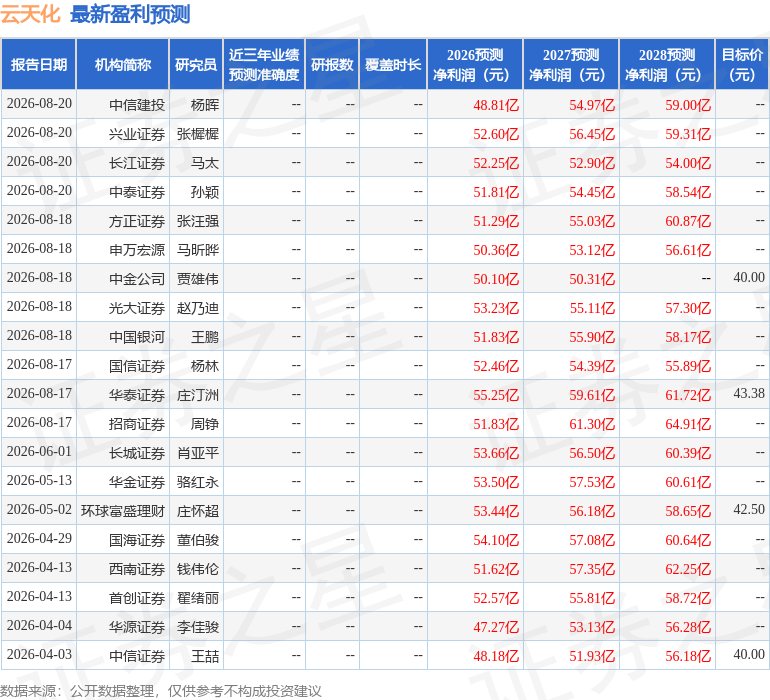This screenshot has height=700, width=770.
Task: Click analyst name 庄汀洲
Action: (198, 394)
